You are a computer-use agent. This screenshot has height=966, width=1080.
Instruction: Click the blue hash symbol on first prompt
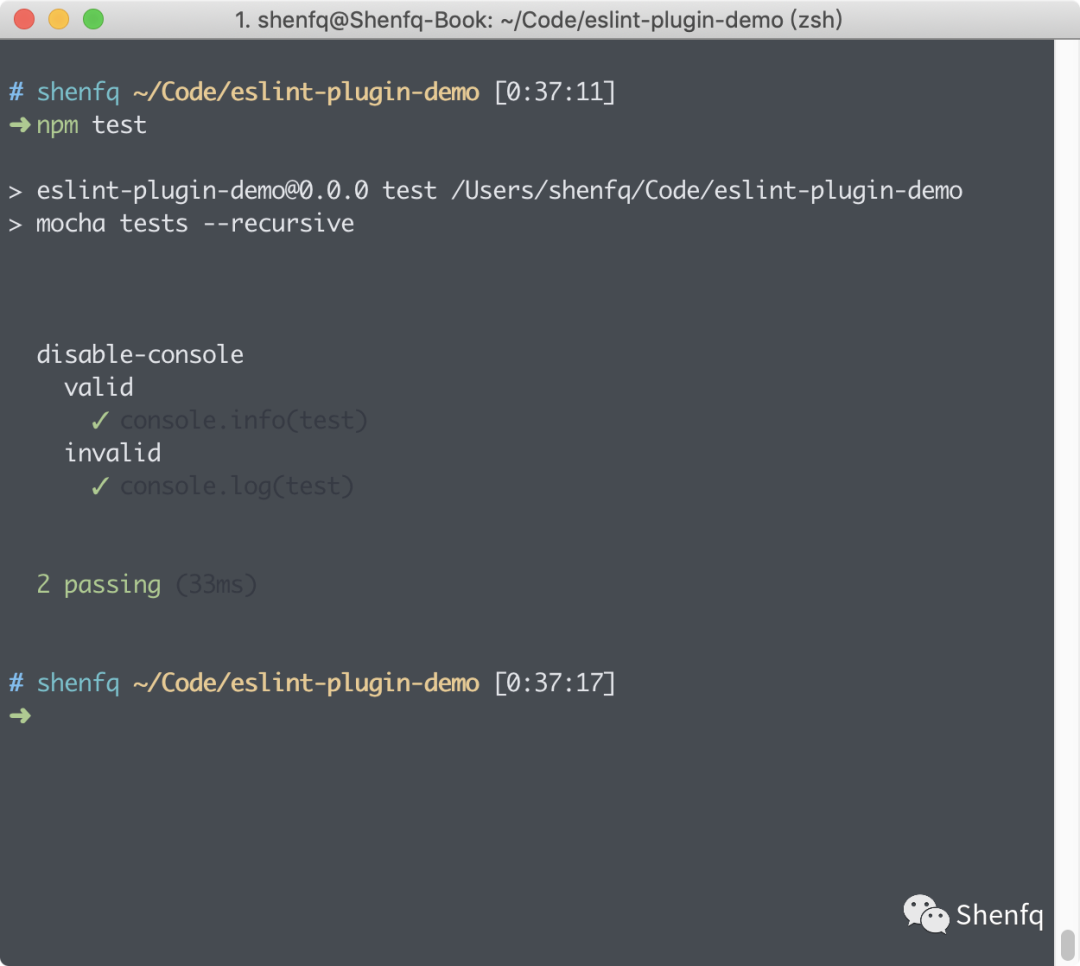[16, 92]
